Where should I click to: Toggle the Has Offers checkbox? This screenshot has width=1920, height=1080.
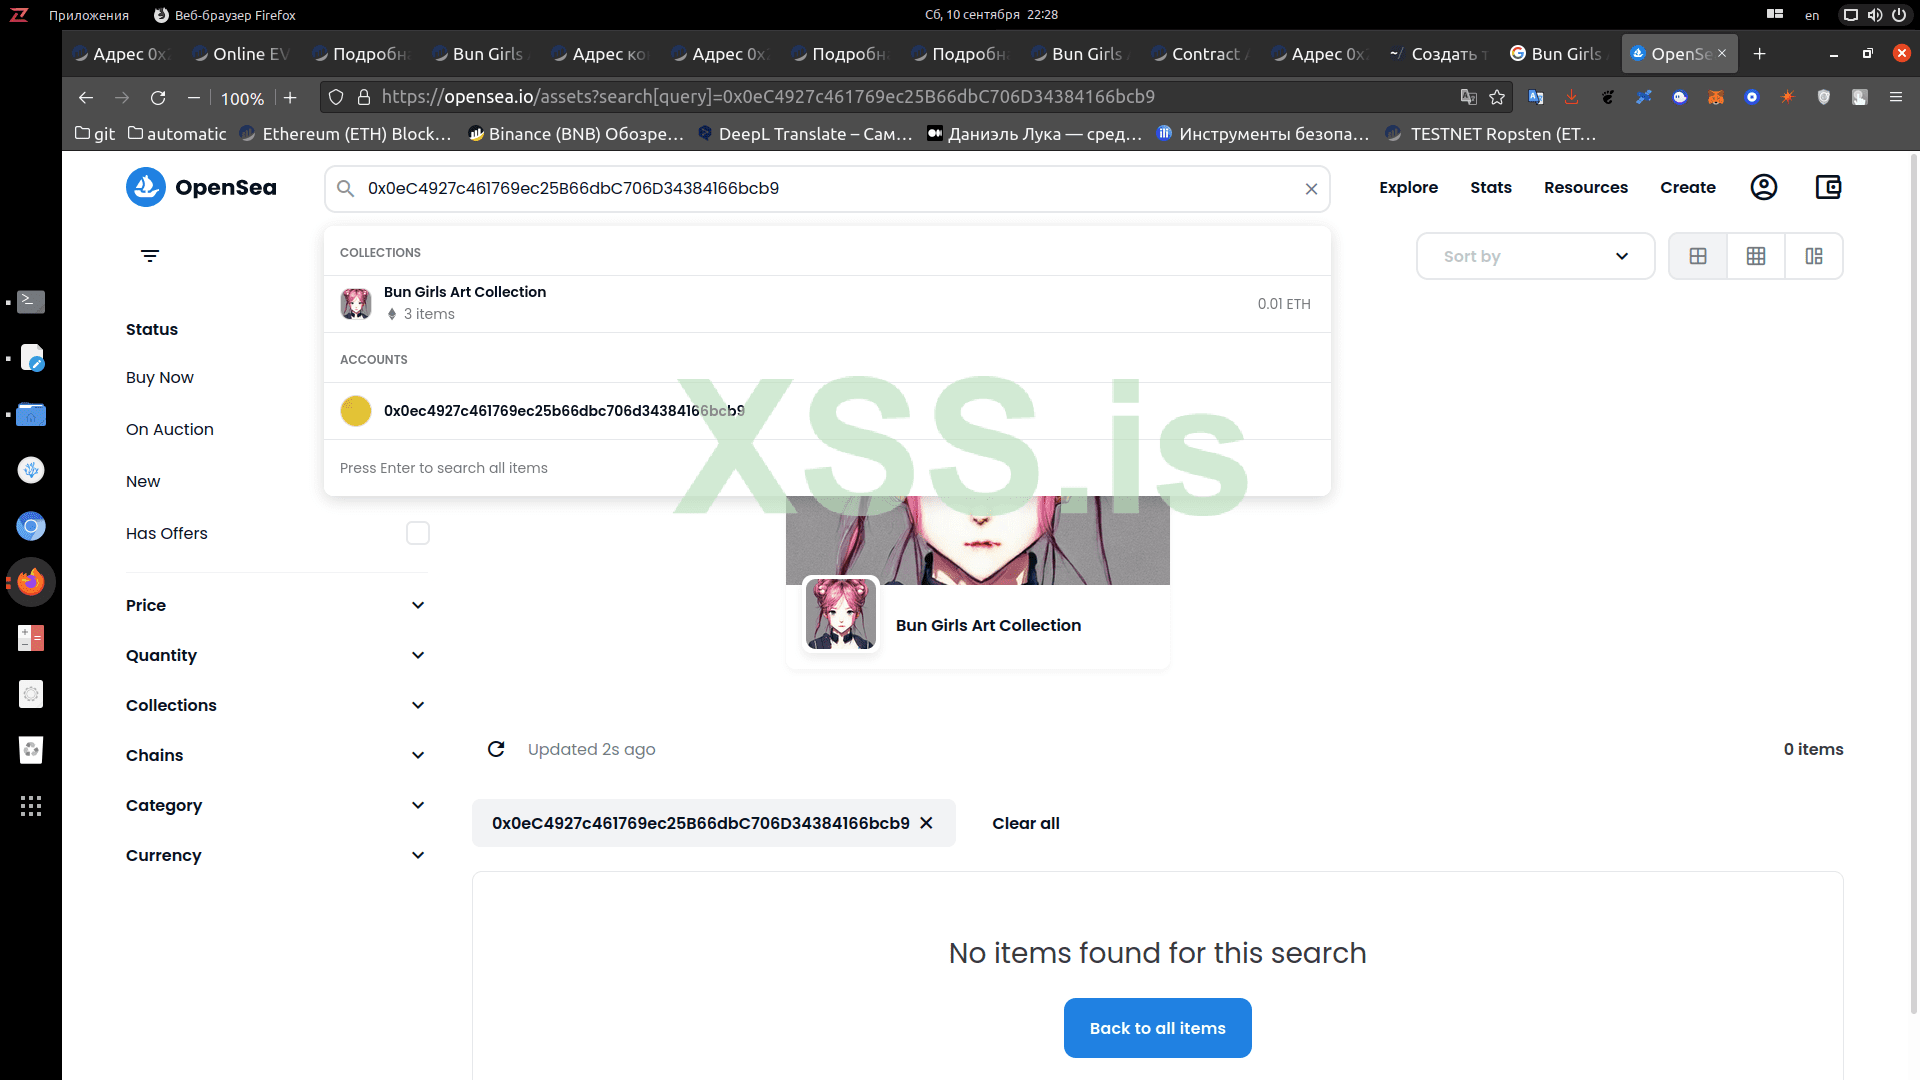418,533
